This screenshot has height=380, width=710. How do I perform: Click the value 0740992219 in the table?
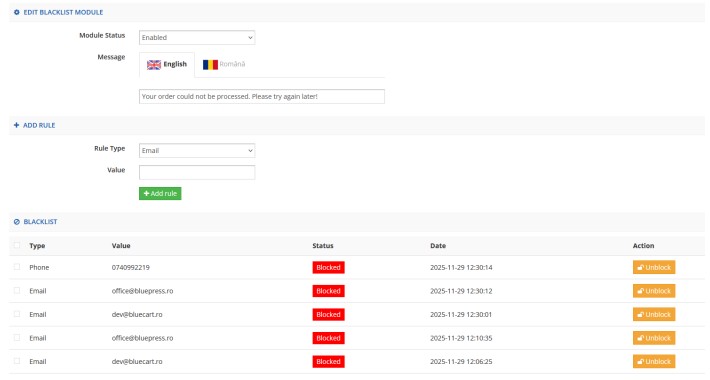pyautogui.click(x=130, y=267)
